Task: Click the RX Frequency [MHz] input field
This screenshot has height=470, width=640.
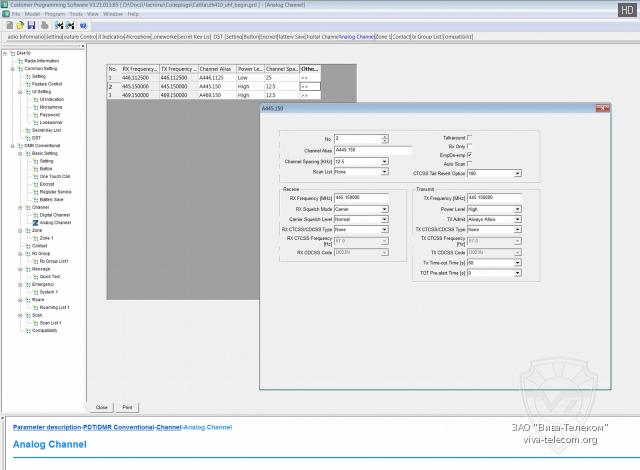Action: click(x=361, y=198)
